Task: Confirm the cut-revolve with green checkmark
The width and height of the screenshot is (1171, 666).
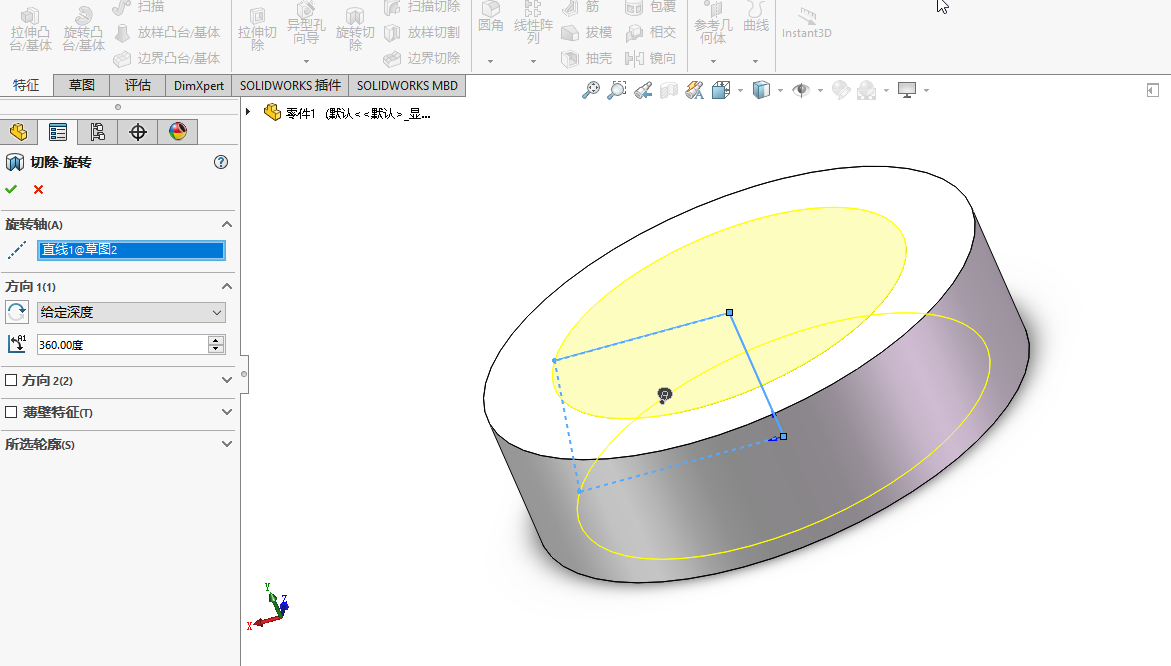Action: pyautogui.click(x=11, y=189)
